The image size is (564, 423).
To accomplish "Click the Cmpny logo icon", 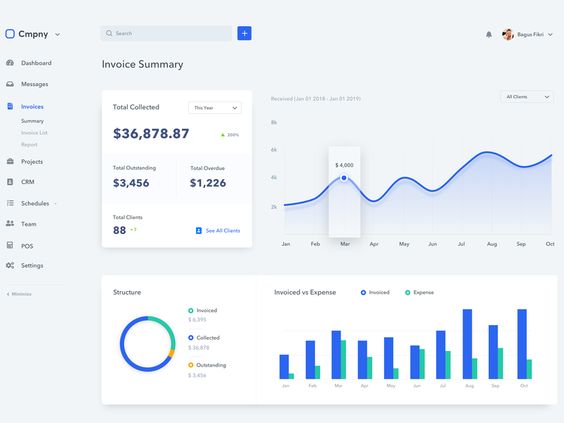I will coord(10,34).
